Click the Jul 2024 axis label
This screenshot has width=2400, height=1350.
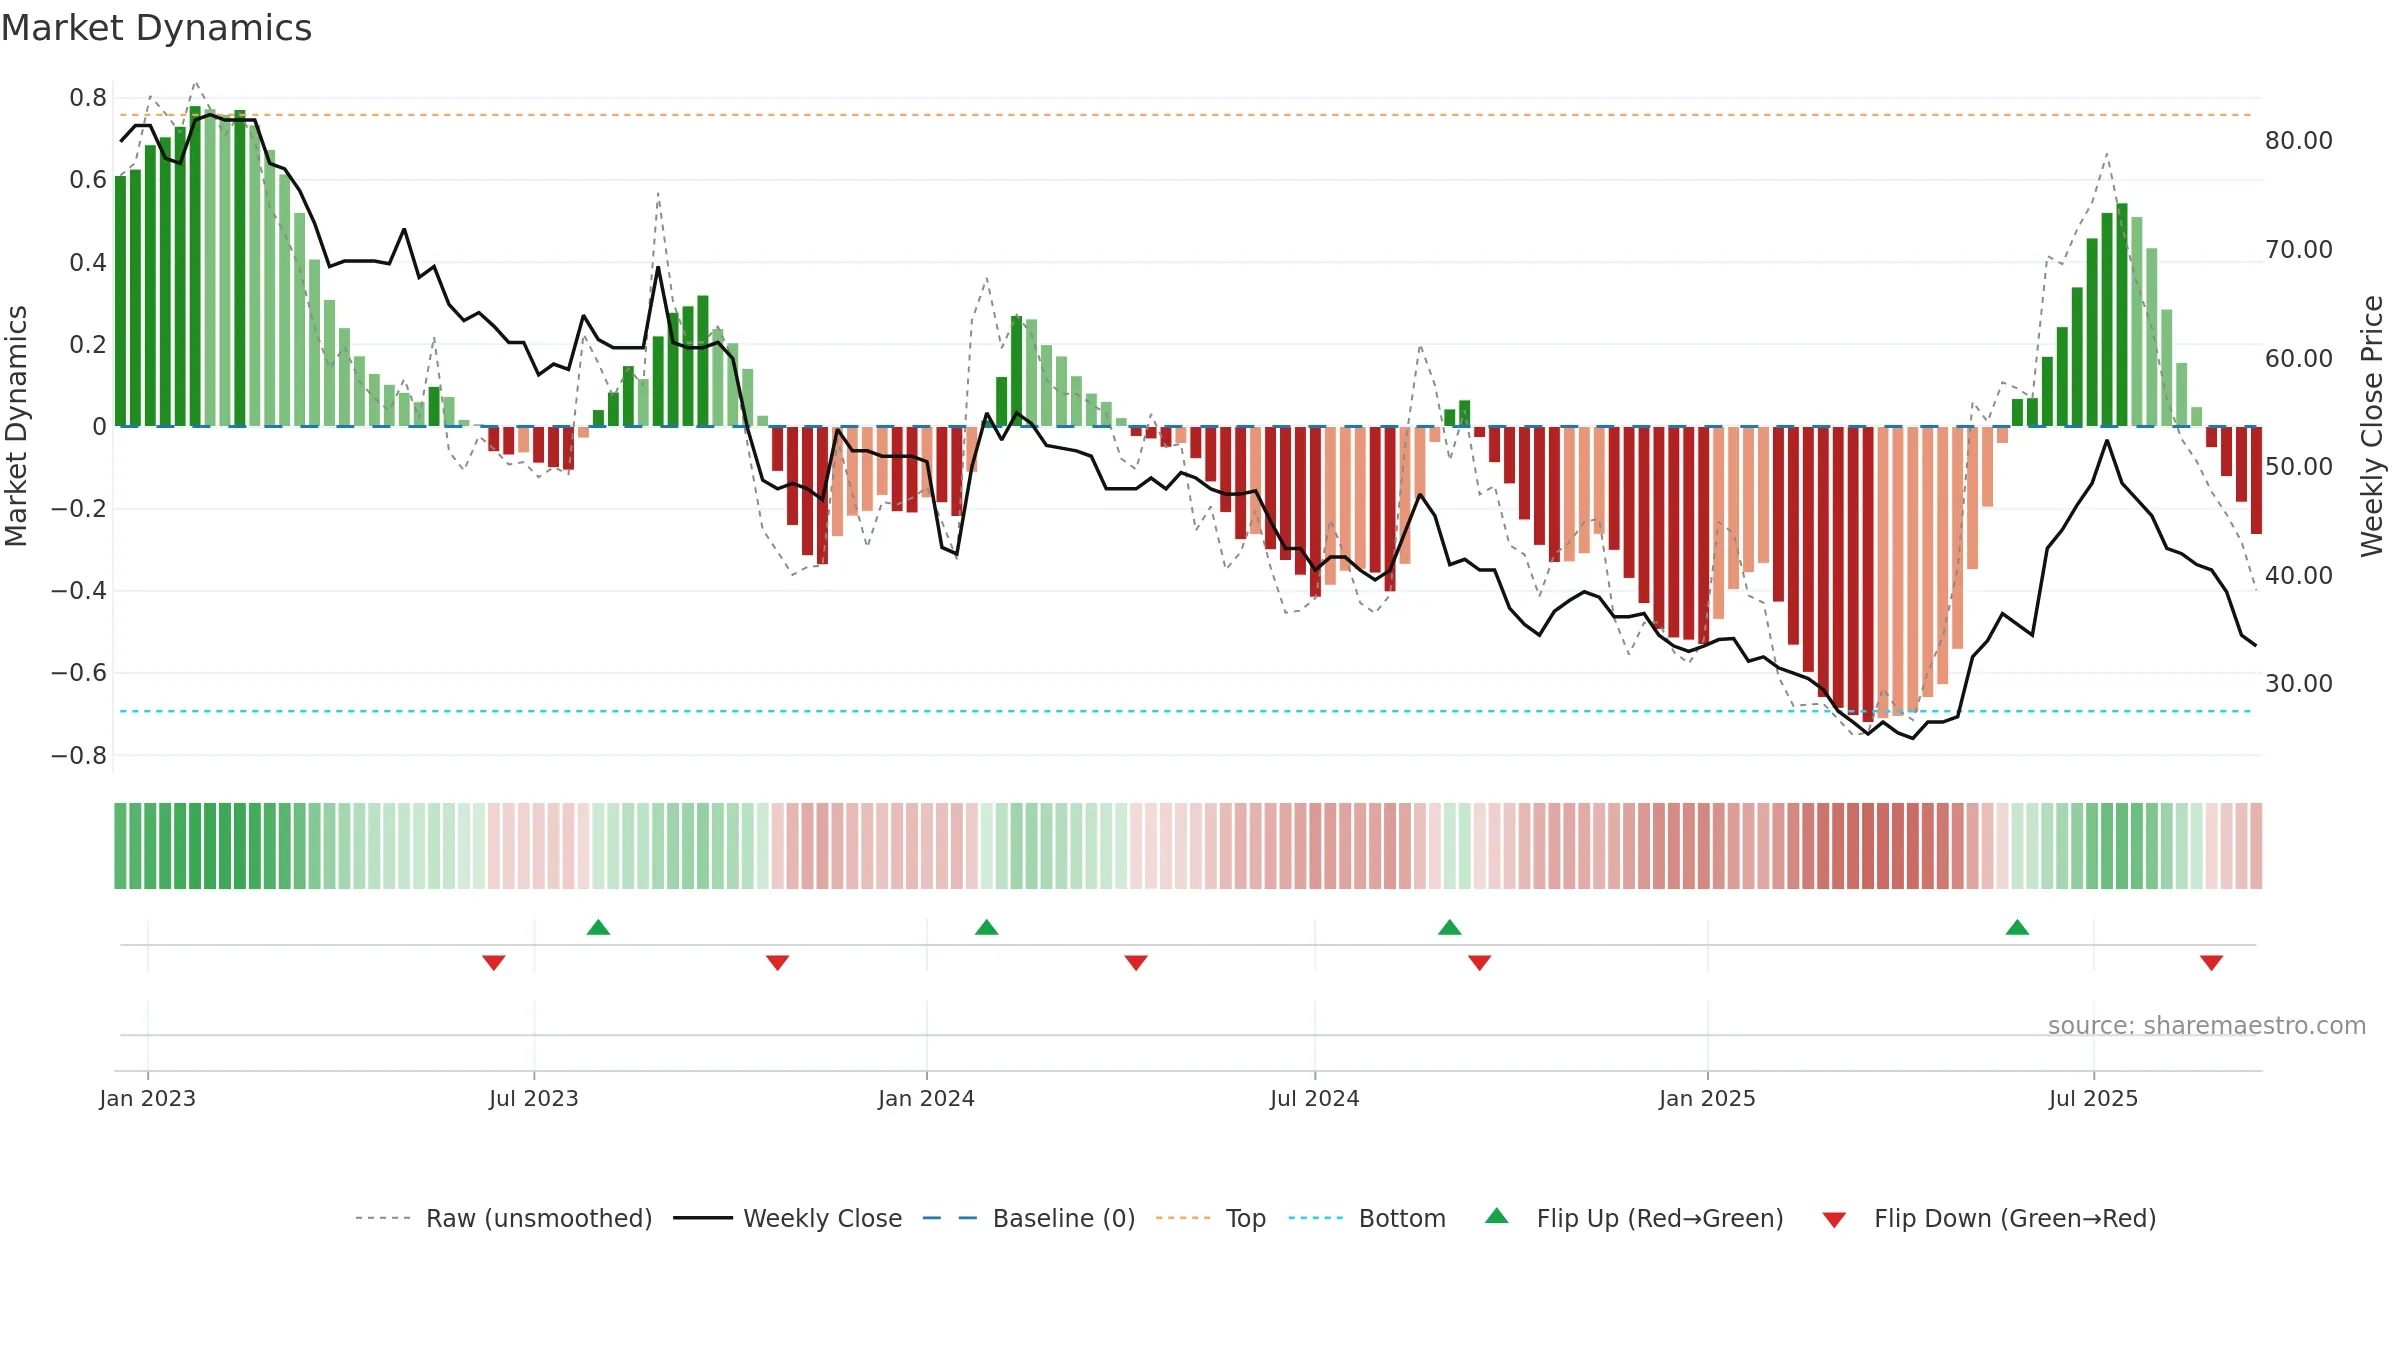tap(1315, 1098)
